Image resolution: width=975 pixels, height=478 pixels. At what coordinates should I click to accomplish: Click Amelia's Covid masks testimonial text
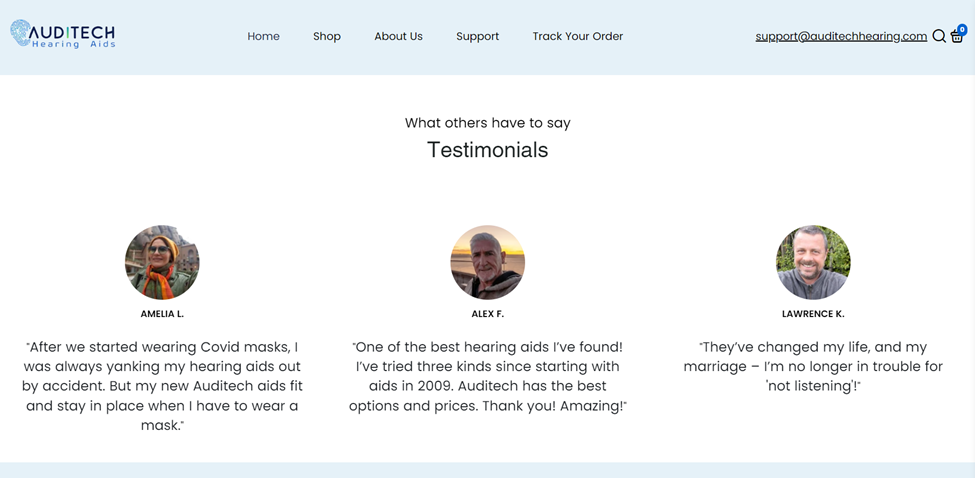click(x=162, y=386)
